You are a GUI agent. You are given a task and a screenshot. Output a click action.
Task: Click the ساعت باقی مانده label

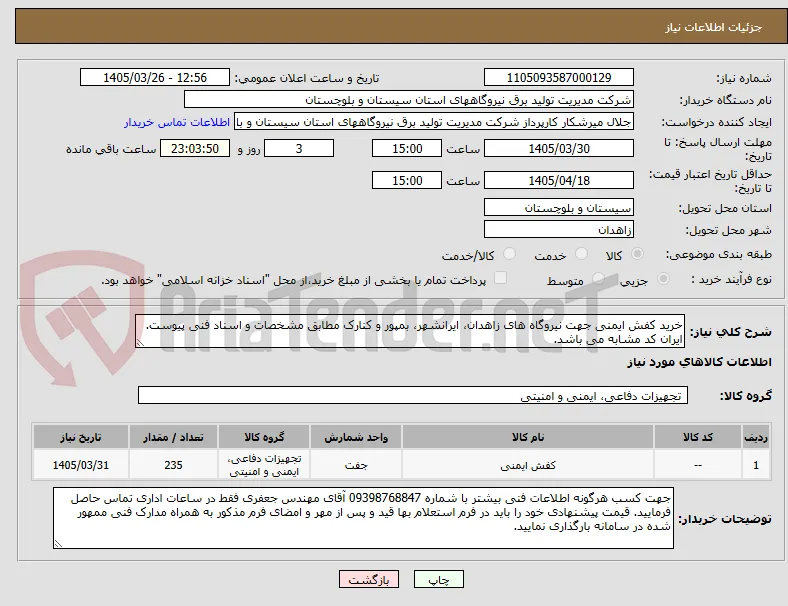click(x=111, y=149)
